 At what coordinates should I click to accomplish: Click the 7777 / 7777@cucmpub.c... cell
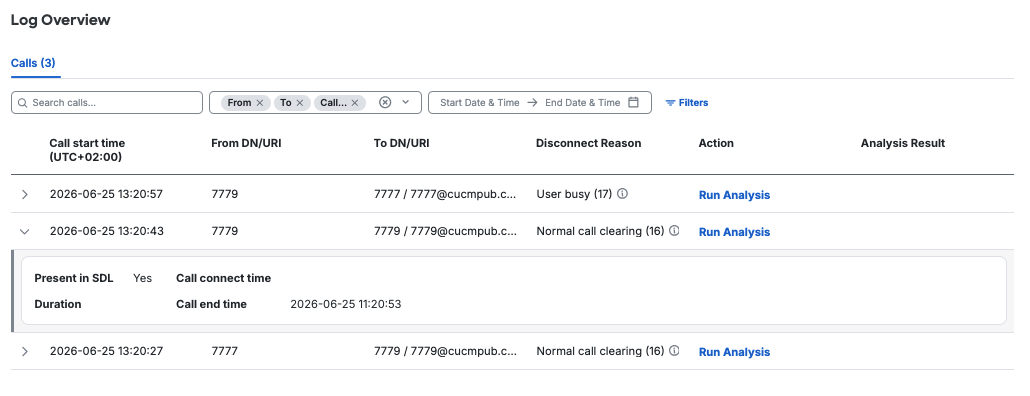[445, 194]
